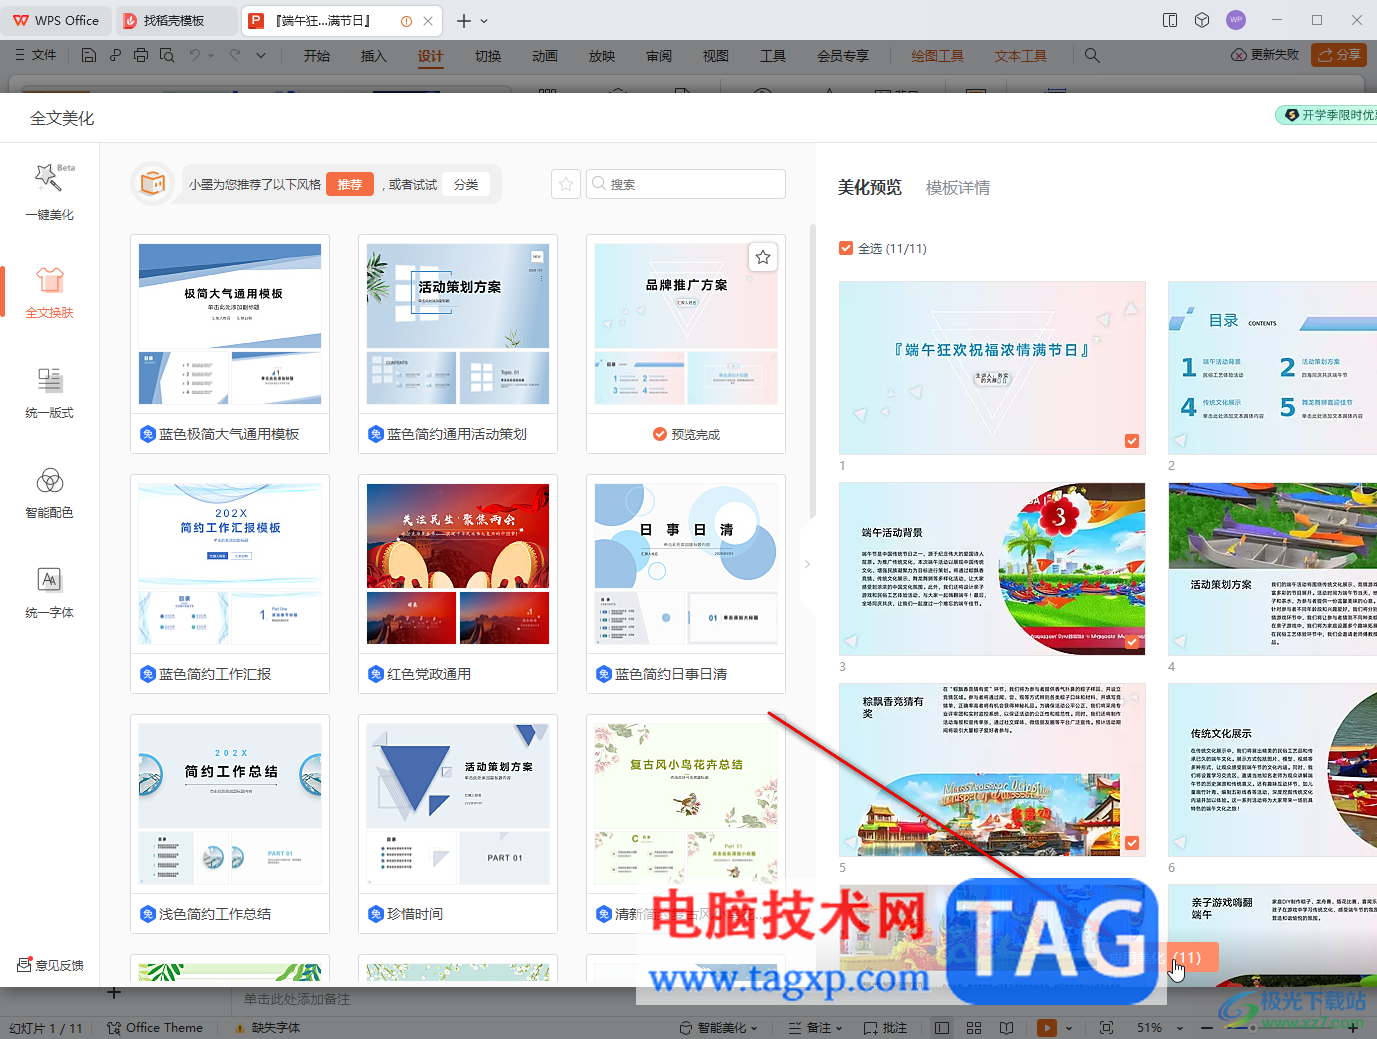Toggle the 全选 (11/11) checkbox
The height and width of the screenshot is (1039, 1377).
point(846,248)
